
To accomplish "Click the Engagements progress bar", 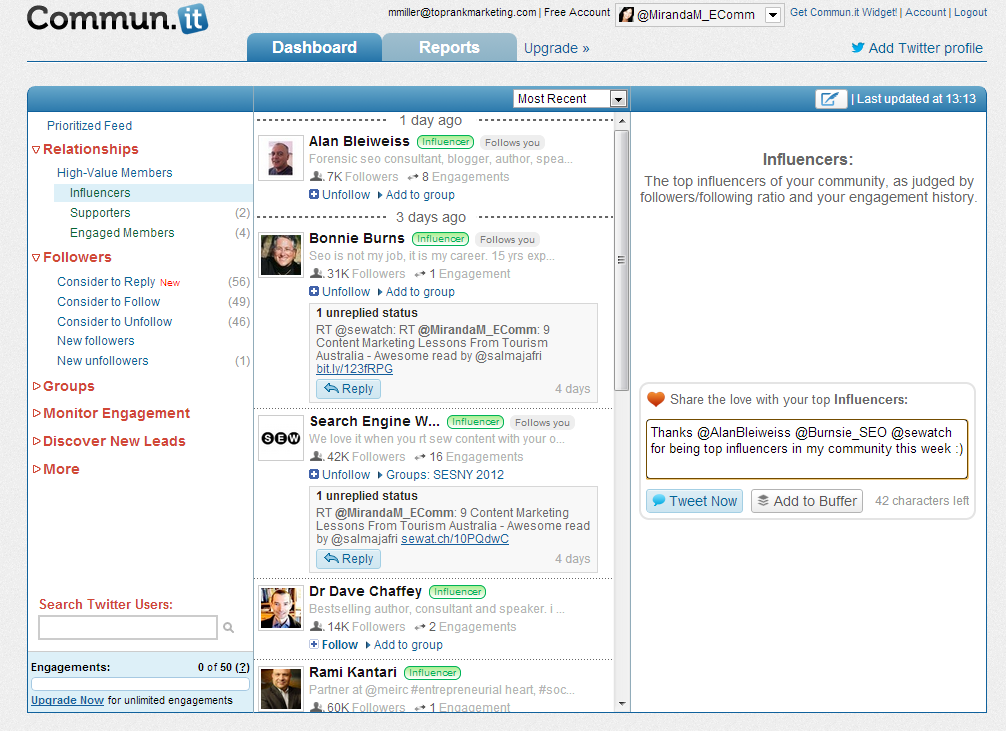I will 140,684.
